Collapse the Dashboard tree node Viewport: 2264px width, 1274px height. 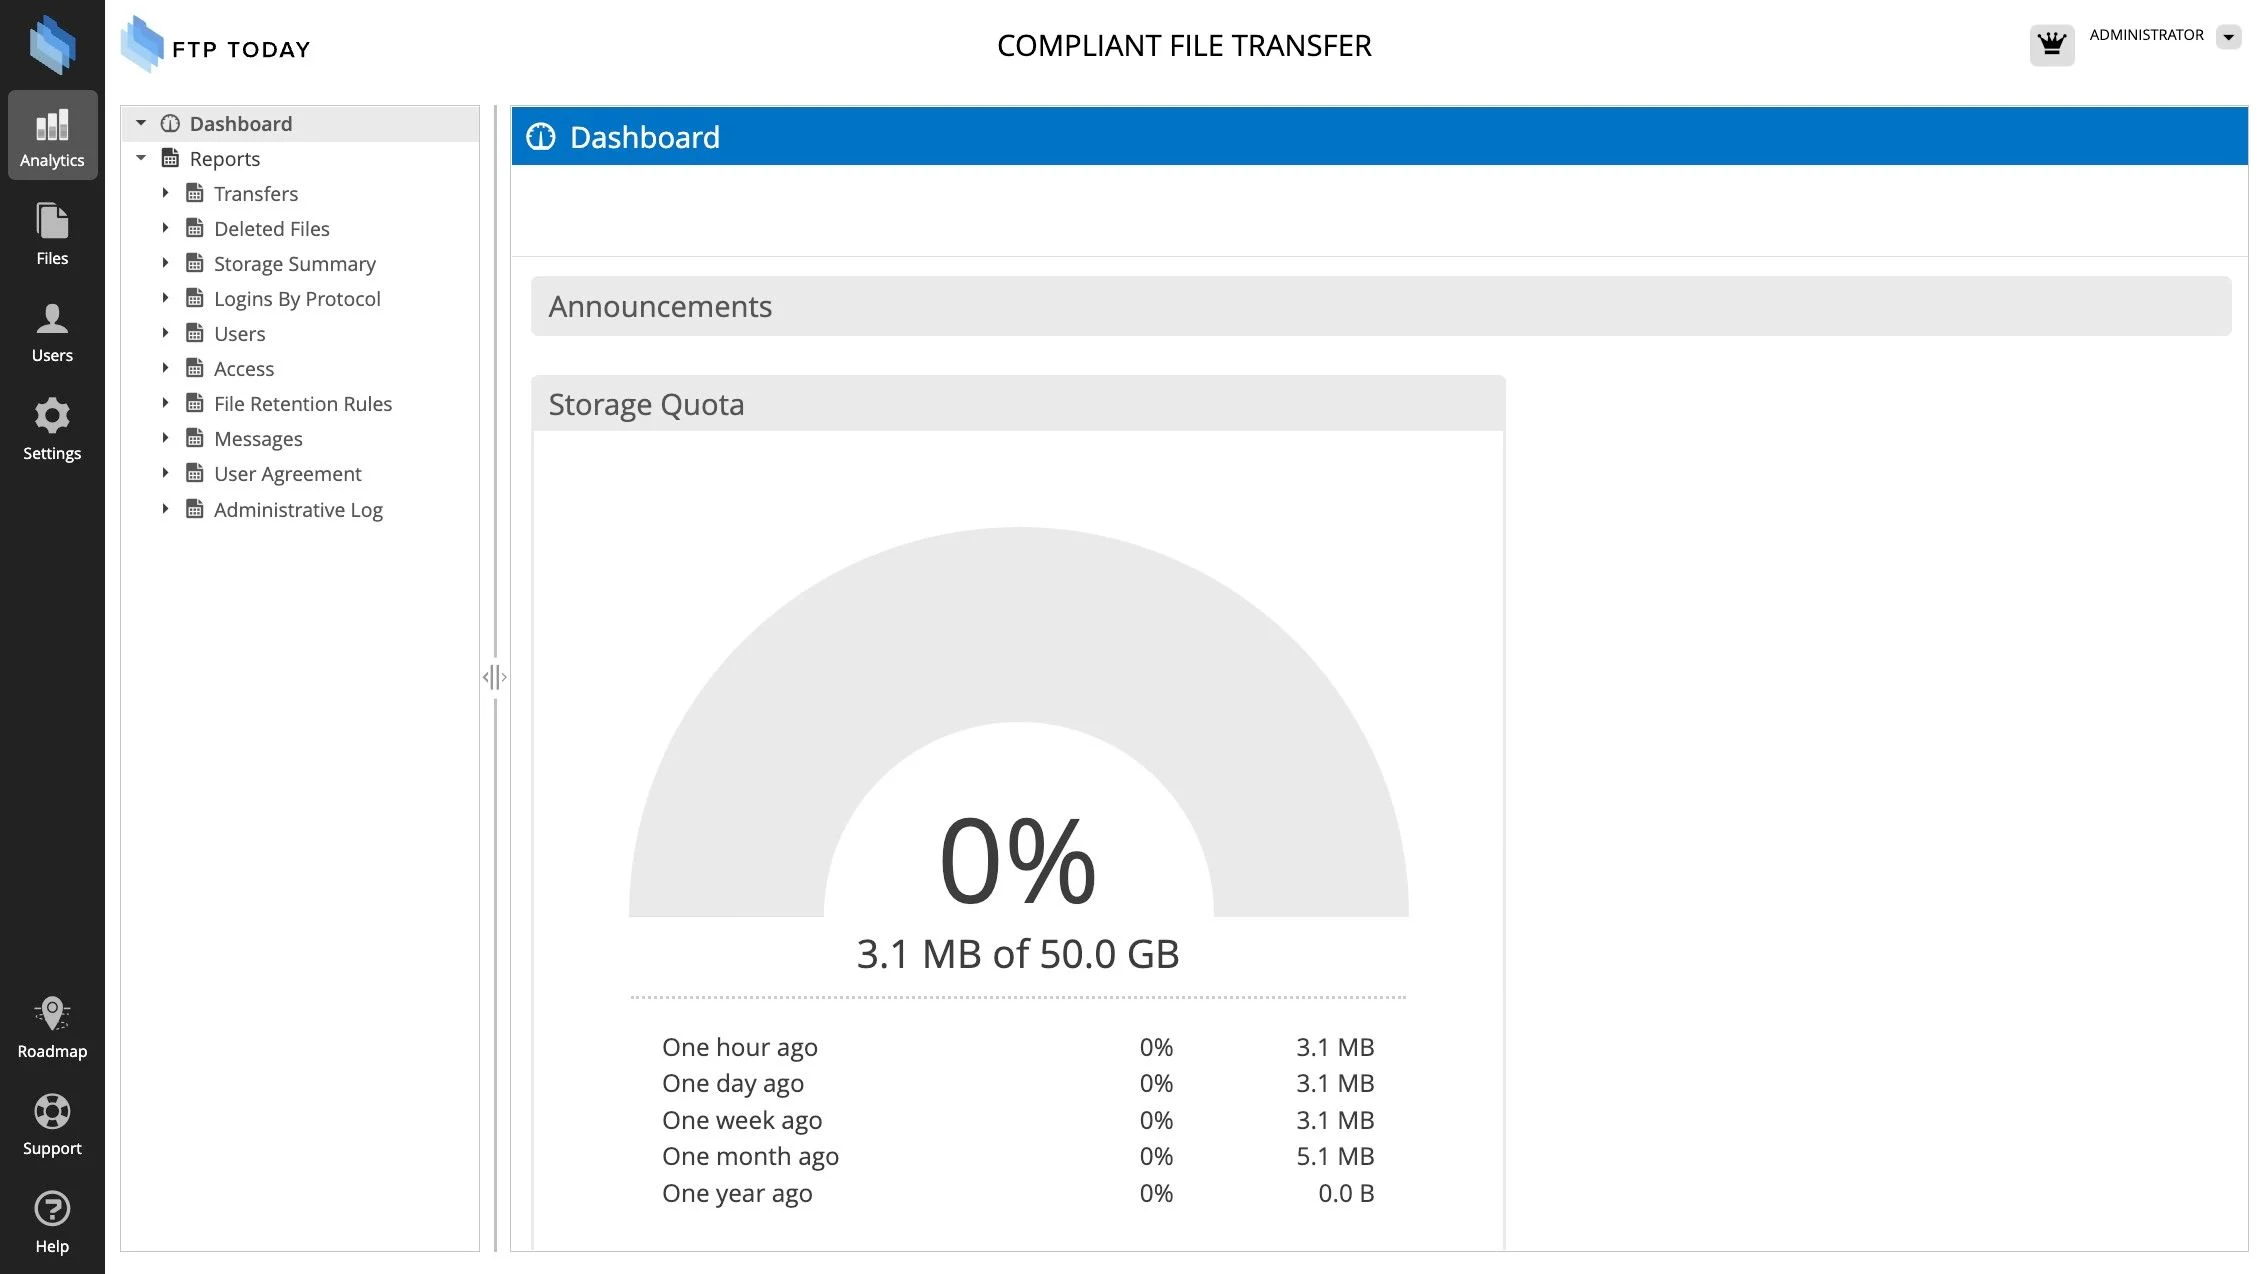(141, 123)
